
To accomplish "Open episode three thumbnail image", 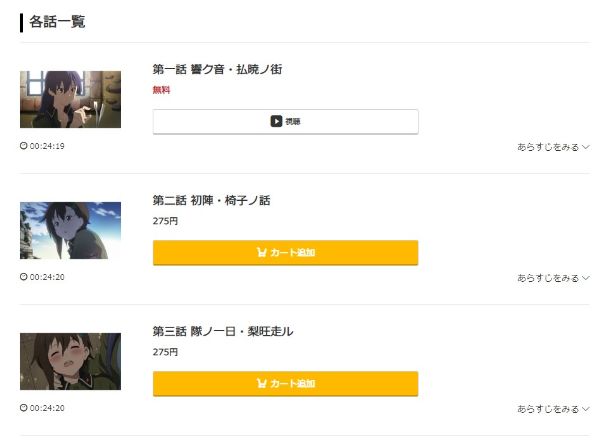I will click(x=70, y=361).
